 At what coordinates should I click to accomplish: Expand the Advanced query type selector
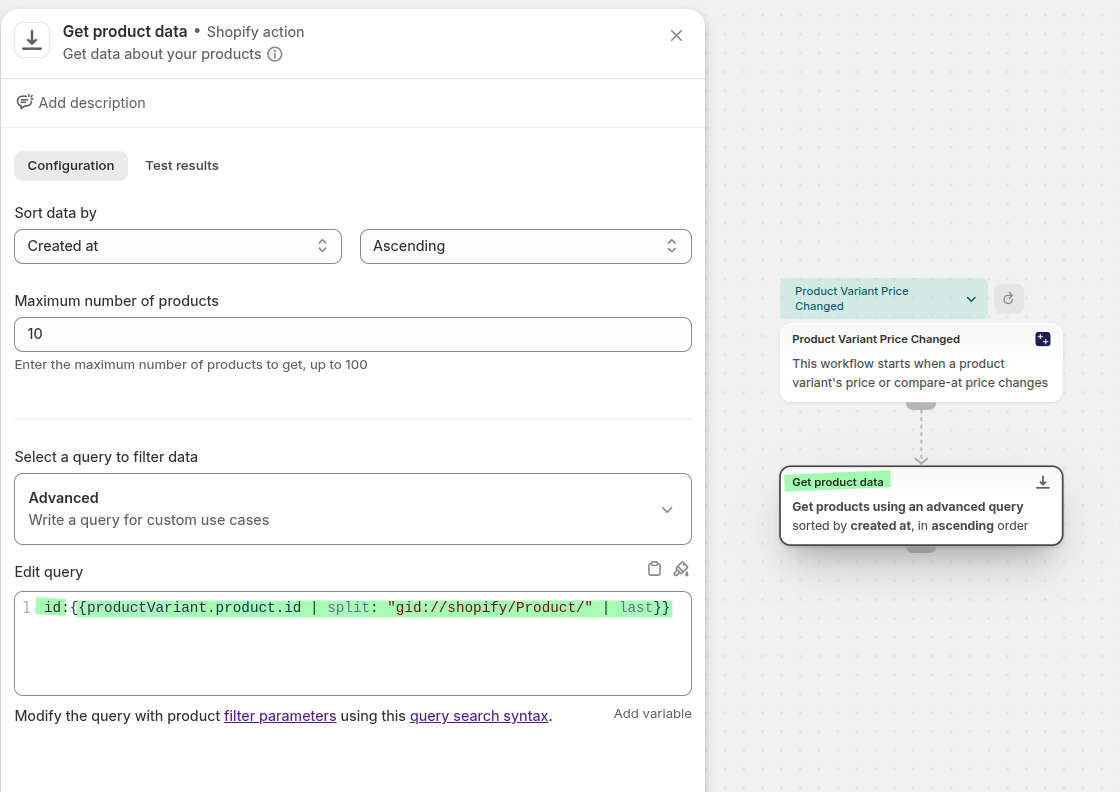point(352,509)
